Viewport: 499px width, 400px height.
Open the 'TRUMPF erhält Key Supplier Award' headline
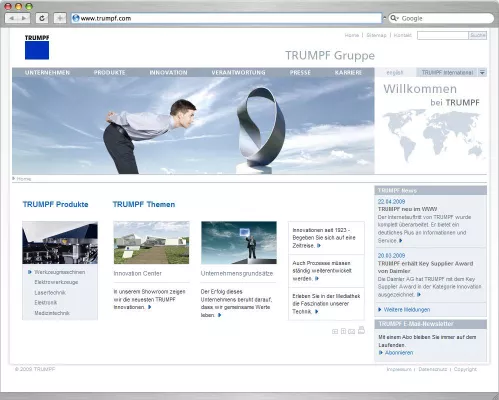pos(425,267)
